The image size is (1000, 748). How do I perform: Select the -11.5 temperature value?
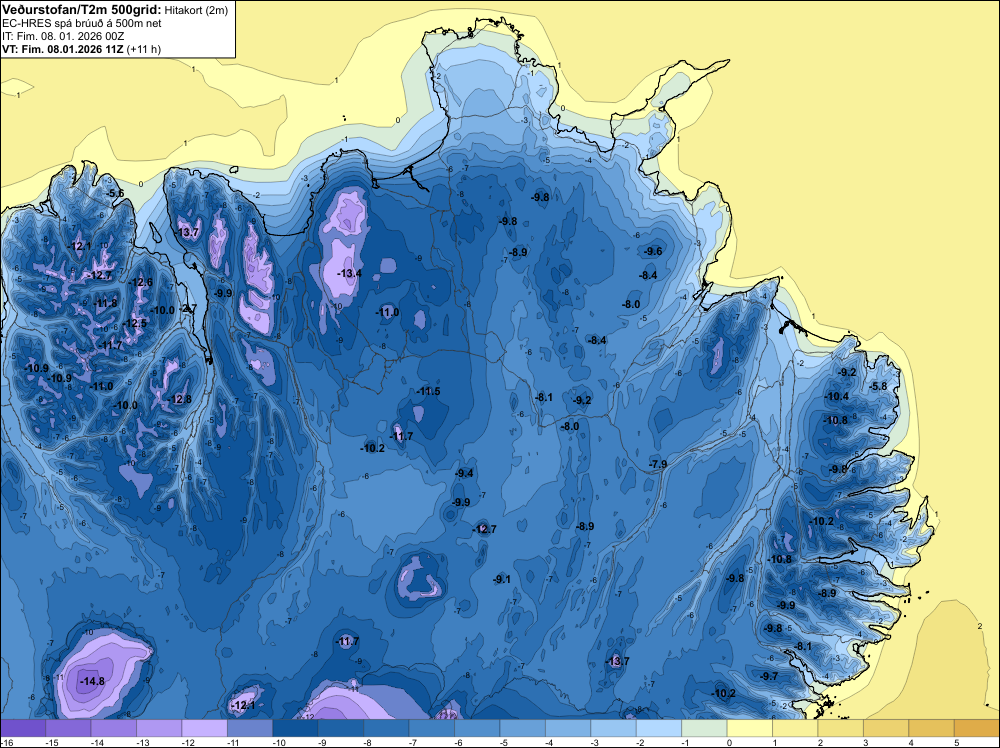[x=428, y=392]
